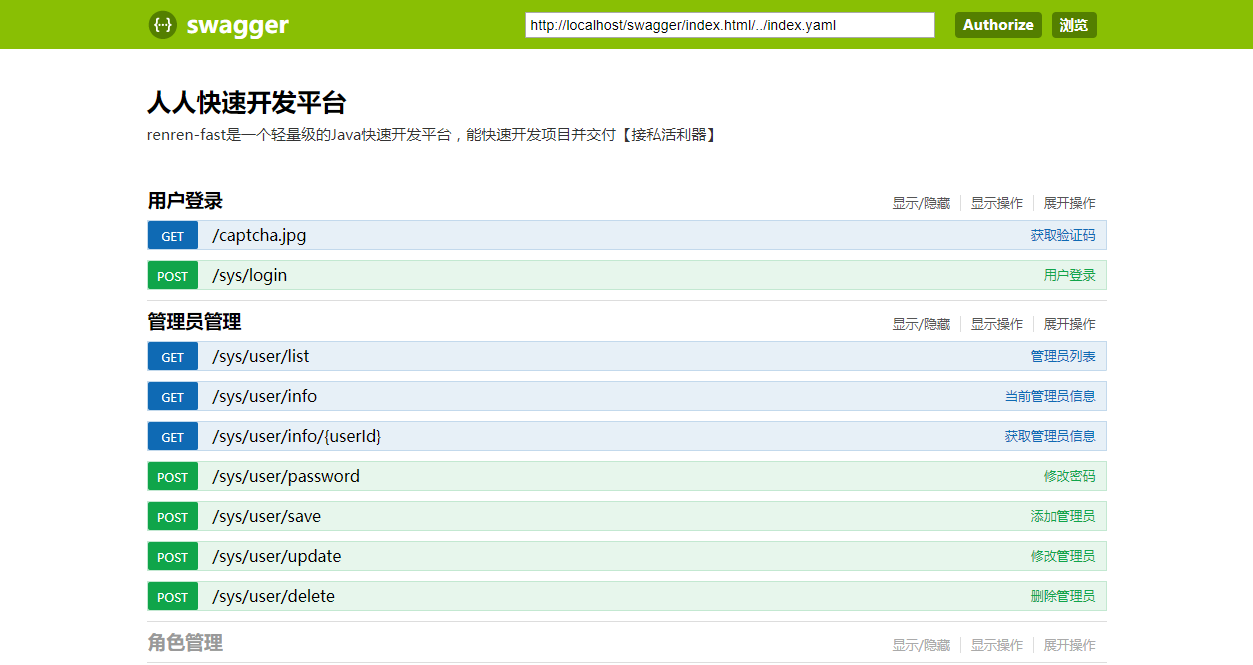Click the 浏览 button in header
Image resolution: width=1253 pixels, height=665 pixels.
tap(1074, 25)
